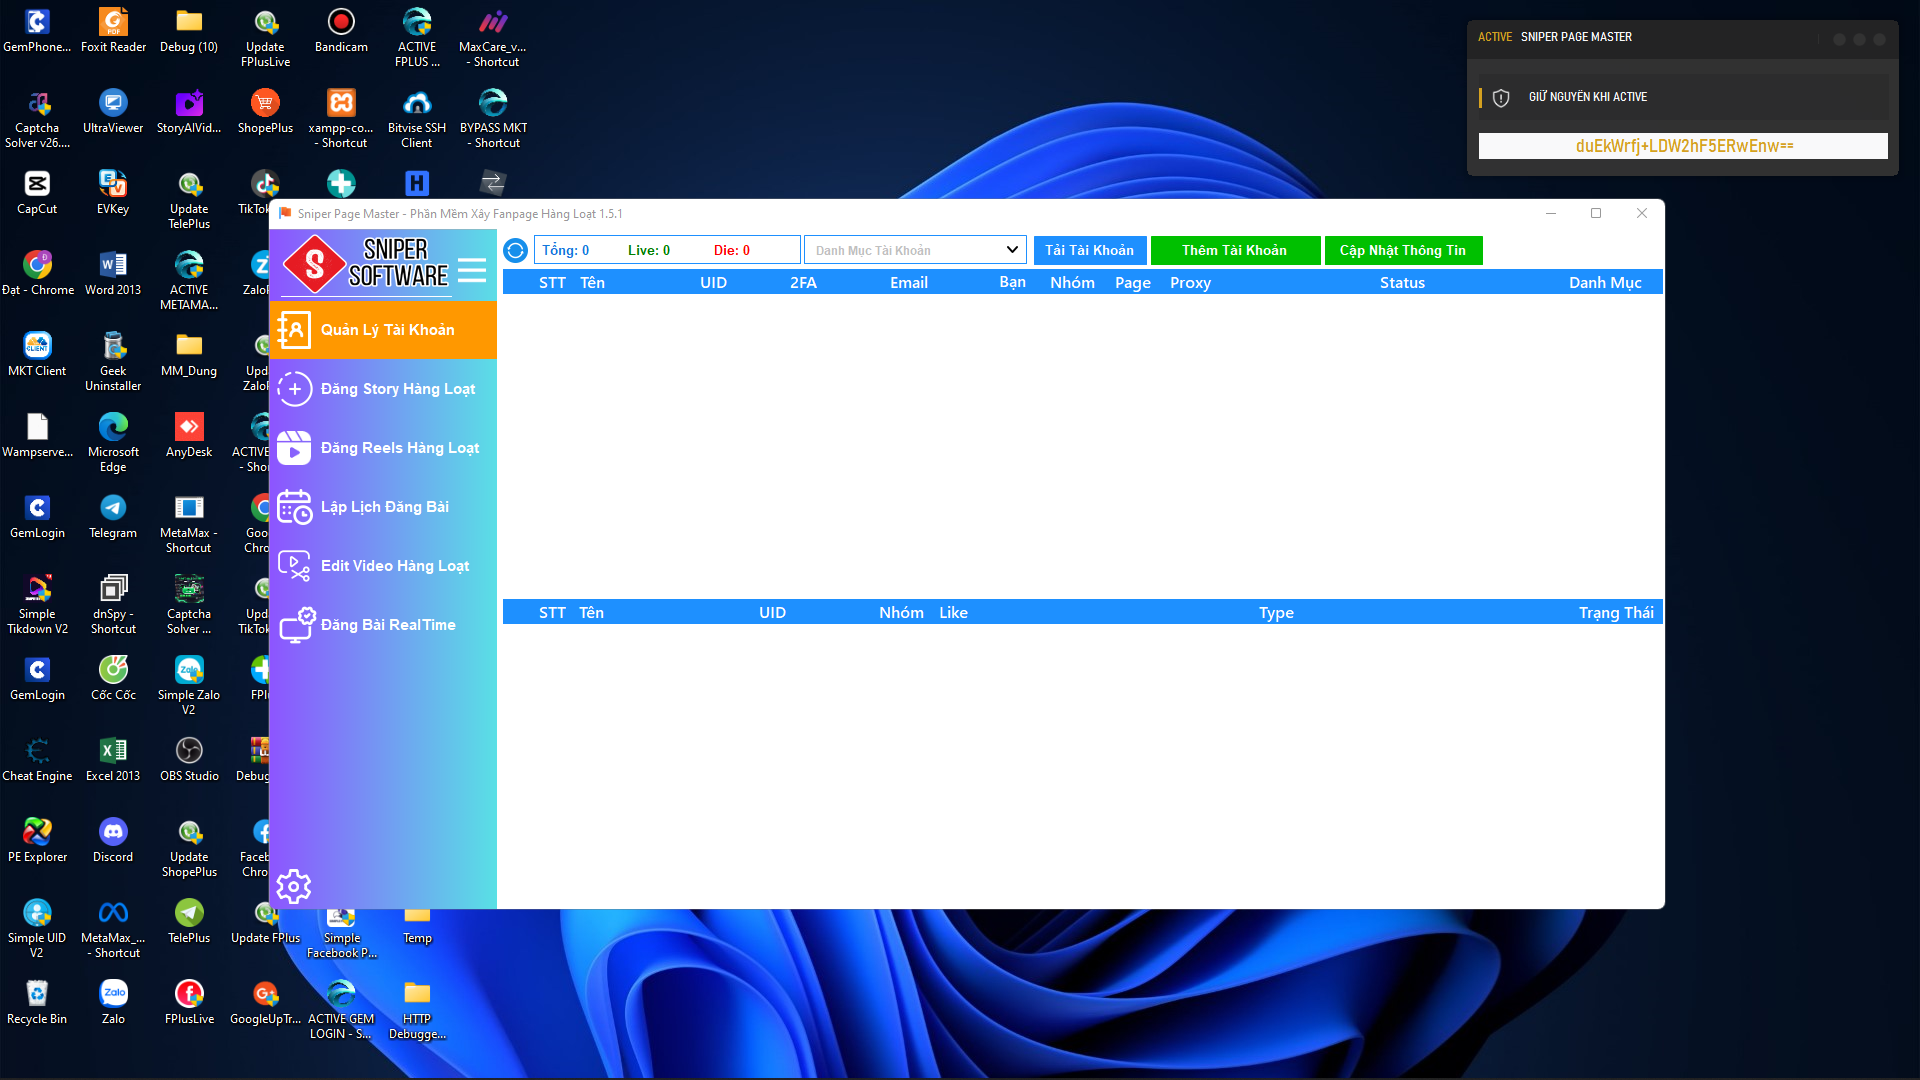Viewport: 1920px width, 1080px height.
Task: Click the Trạng Thái column header
Action: 1616,613
